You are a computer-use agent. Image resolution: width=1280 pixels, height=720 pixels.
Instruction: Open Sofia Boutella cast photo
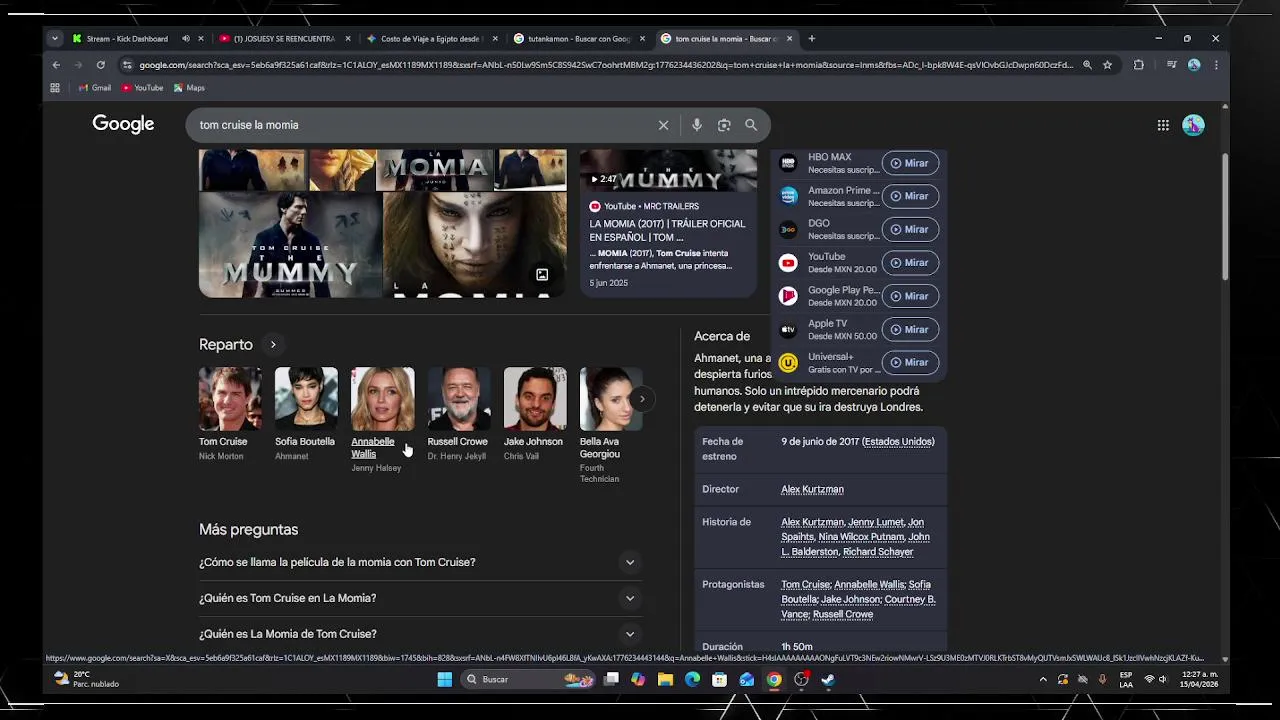(306, 399)
